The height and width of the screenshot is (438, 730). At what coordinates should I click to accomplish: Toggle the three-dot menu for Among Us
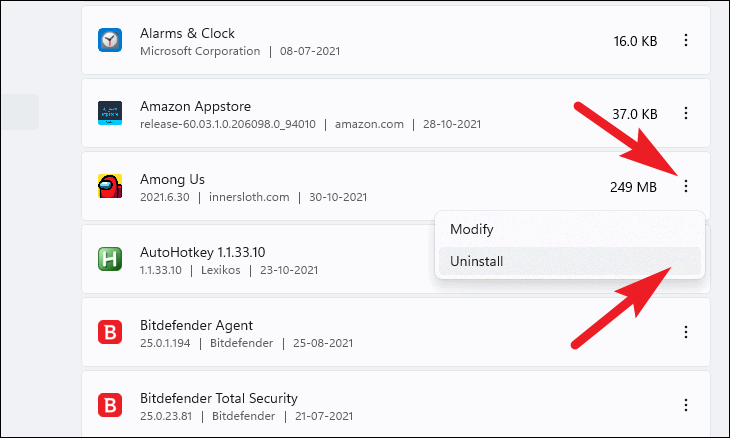tap(686, 186)
